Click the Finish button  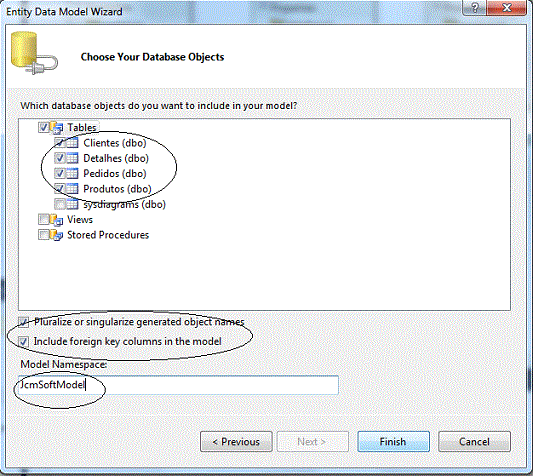point(393,442)
